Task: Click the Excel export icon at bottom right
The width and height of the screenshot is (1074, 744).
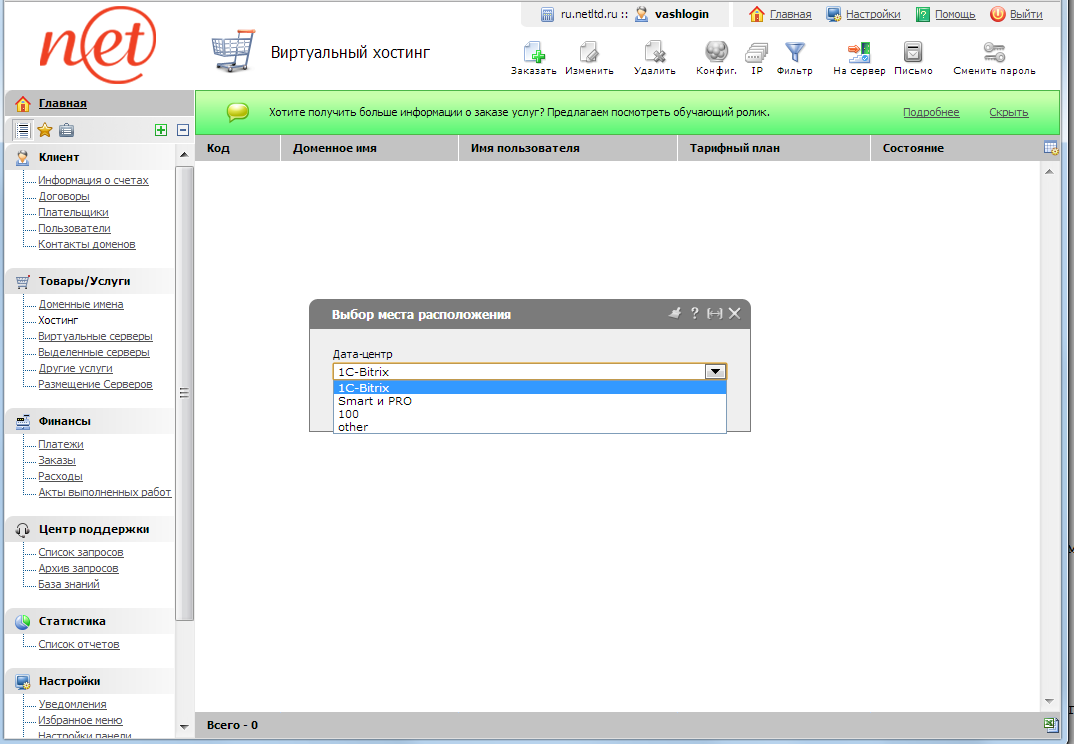Action: tap(1050, 725)
